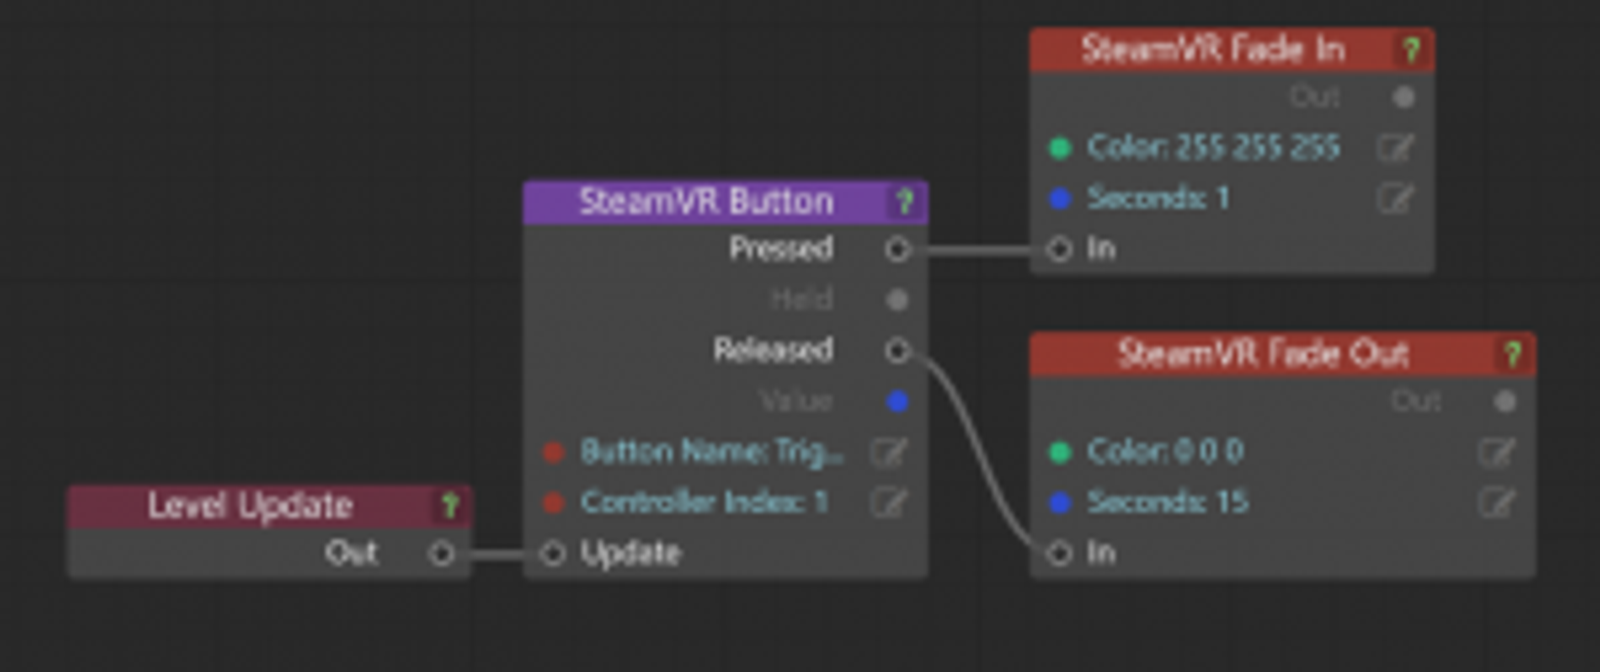
Task: Click blue Seconds port on Fade In
Action: [x=1059, y=198]
